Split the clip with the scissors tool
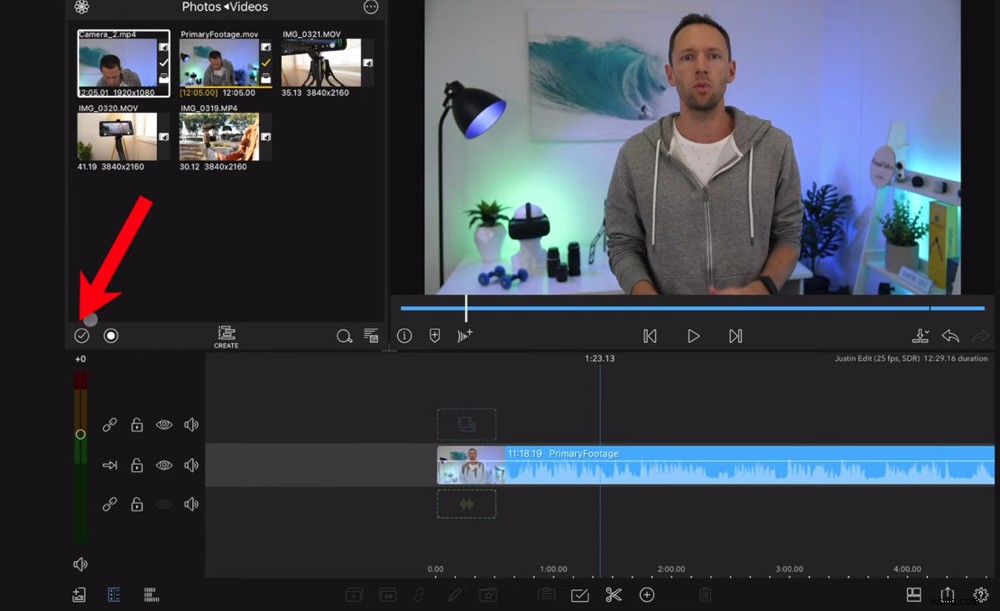This screenshot has height=611, width=1000. coord(613,594)
